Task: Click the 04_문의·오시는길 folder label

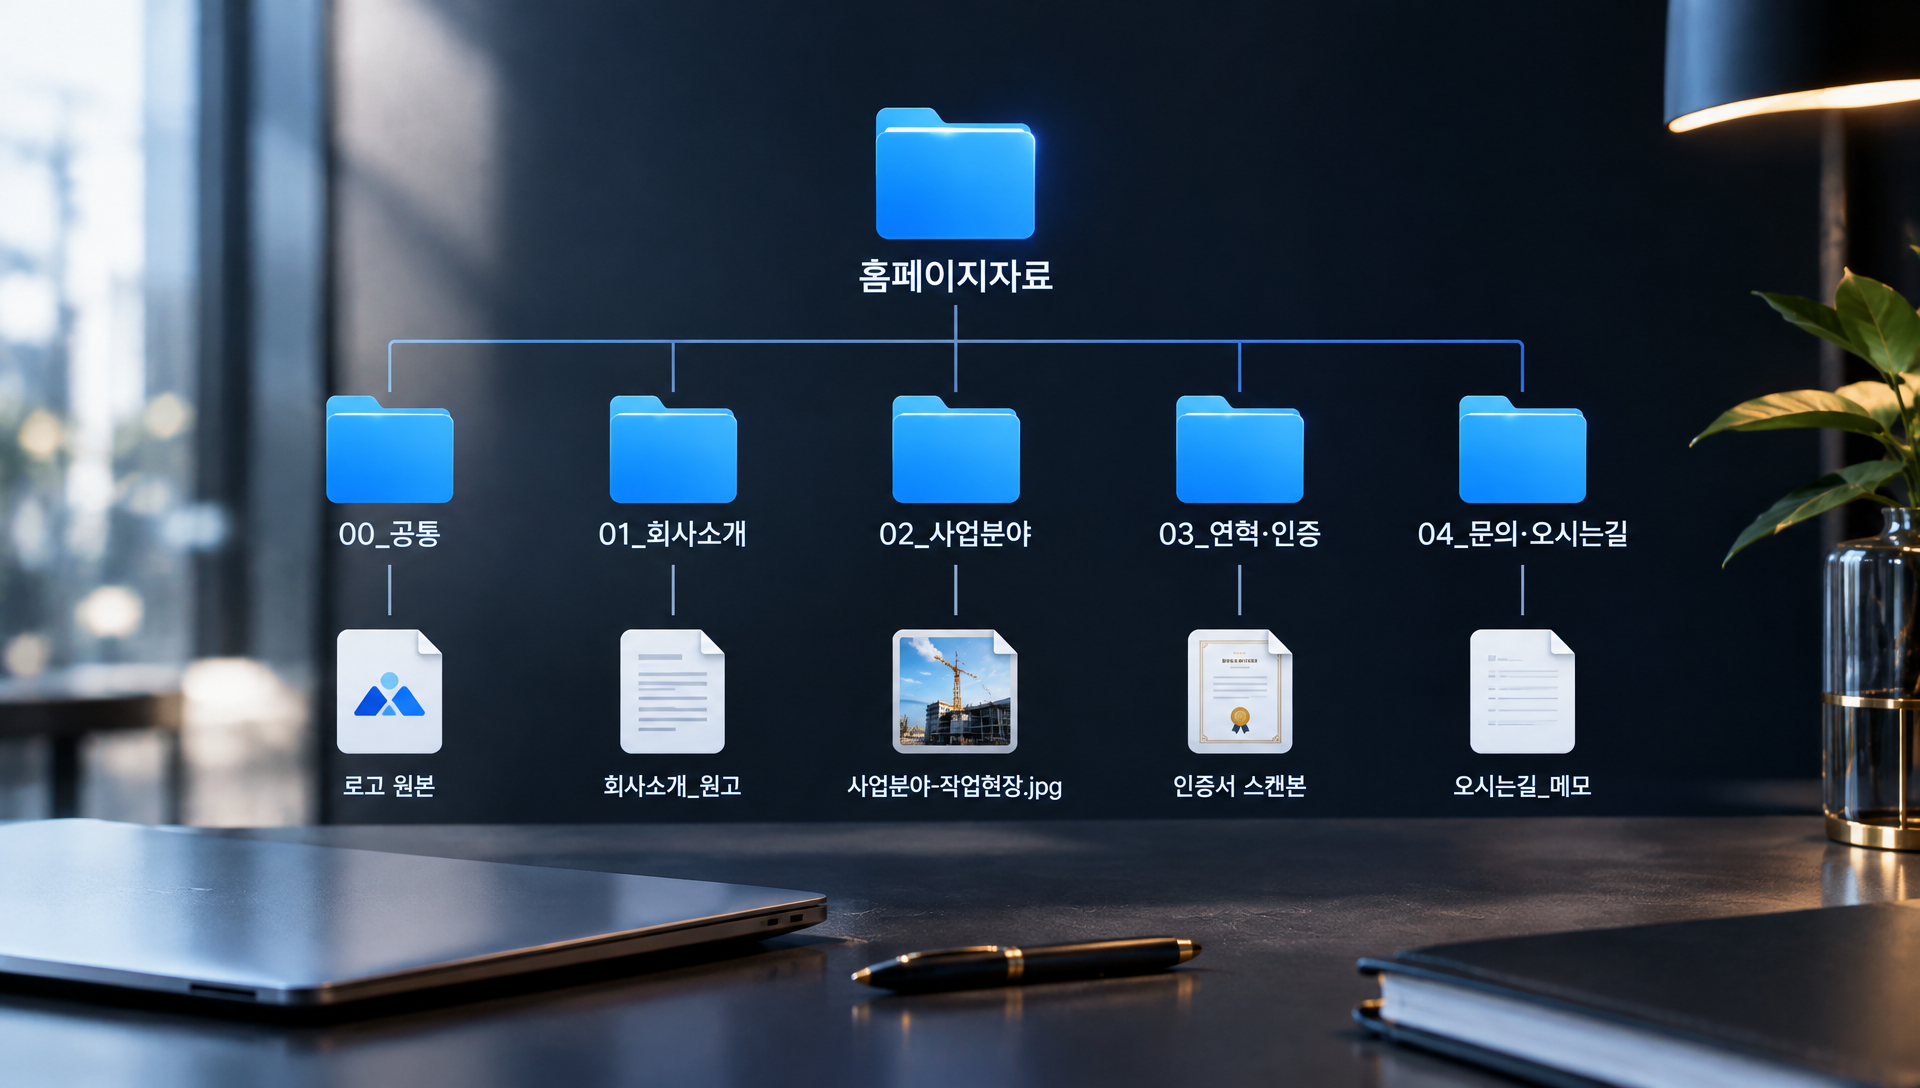Action: coord(1522,534)
